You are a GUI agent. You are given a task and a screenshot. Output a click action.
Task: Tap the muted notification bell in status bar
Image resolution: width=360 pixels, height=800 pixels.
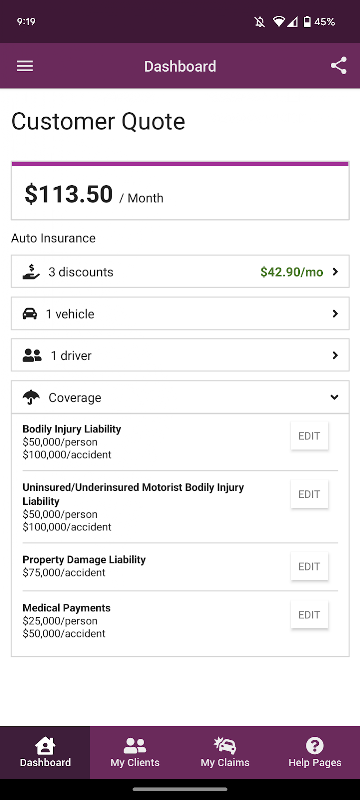click(x=260, y=22)
